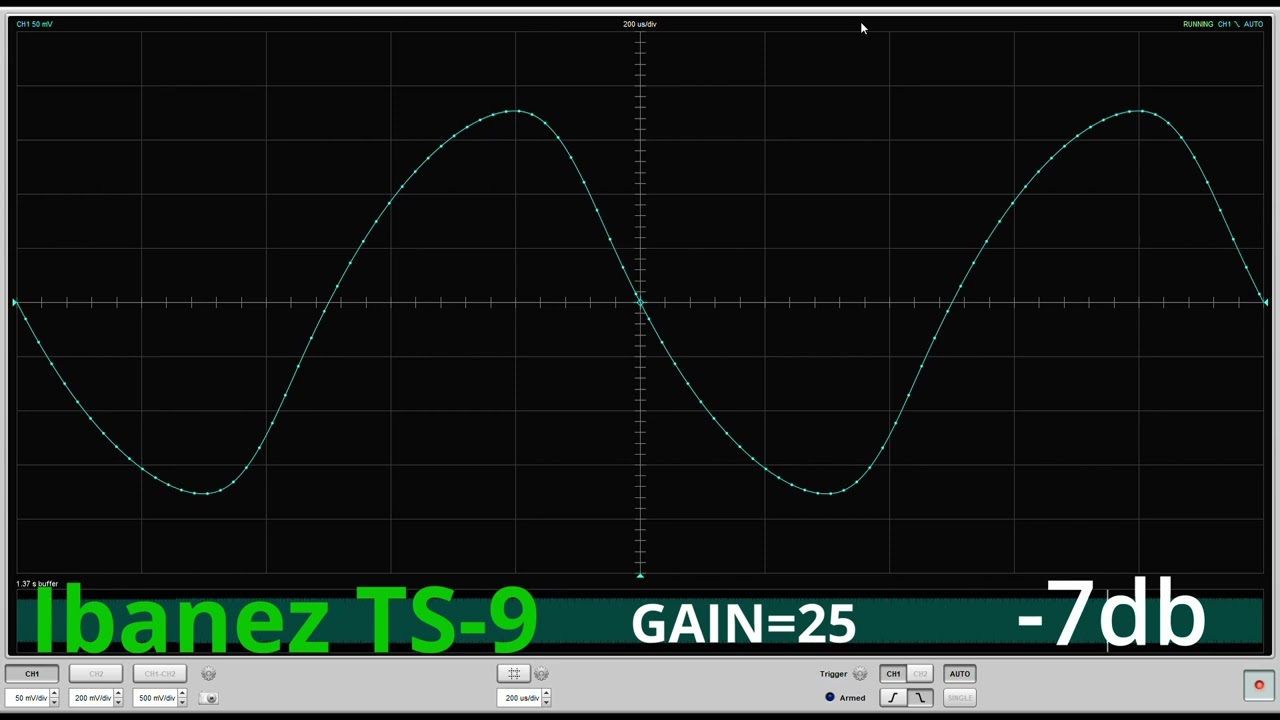Image resolution: width=1280 pixels, height=720 pixels.
Task: Click the AUTO status text at top right
Action: [1253, 24]
